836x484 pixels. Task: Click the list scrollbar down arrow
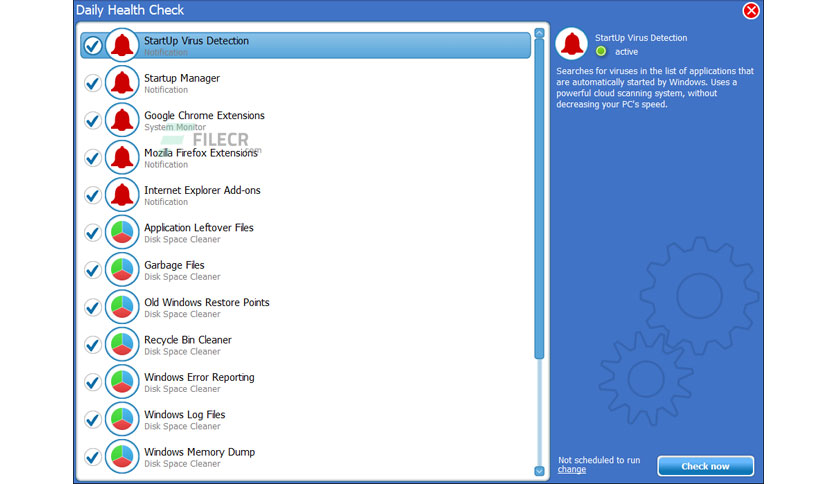point(539,471)
